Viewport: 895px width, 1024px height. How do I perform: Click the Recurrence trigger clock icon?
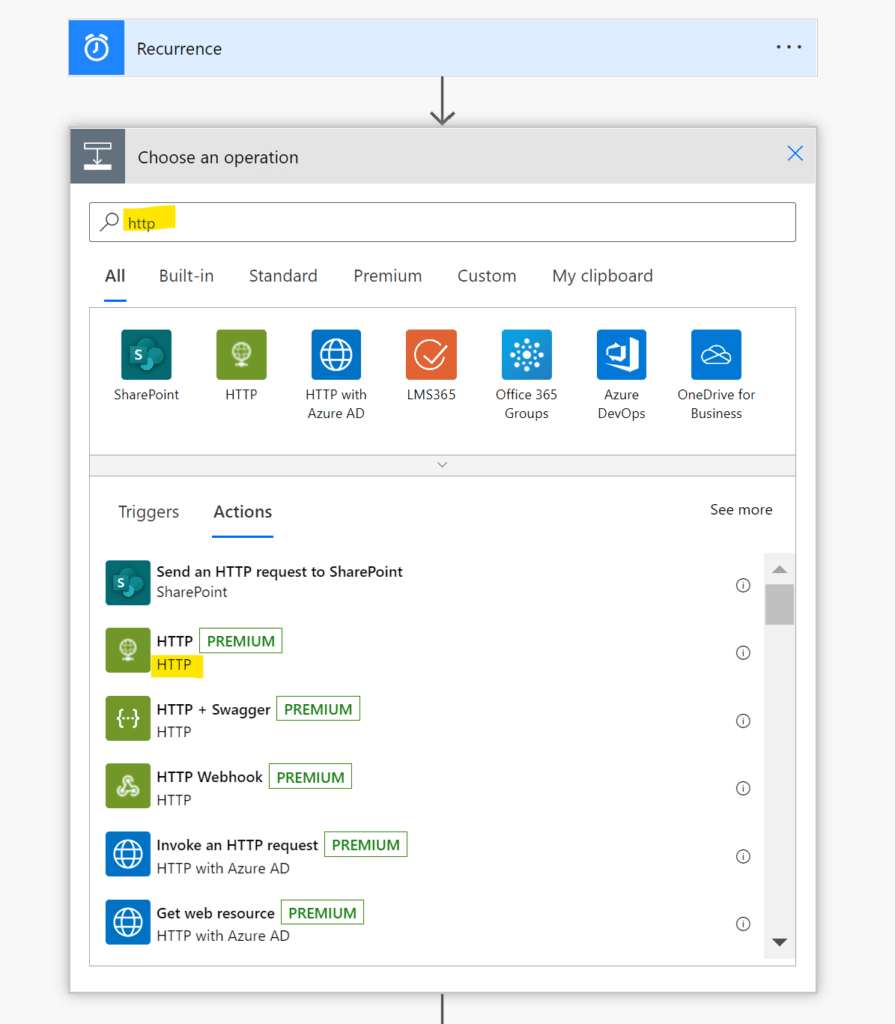coord(96,48)
